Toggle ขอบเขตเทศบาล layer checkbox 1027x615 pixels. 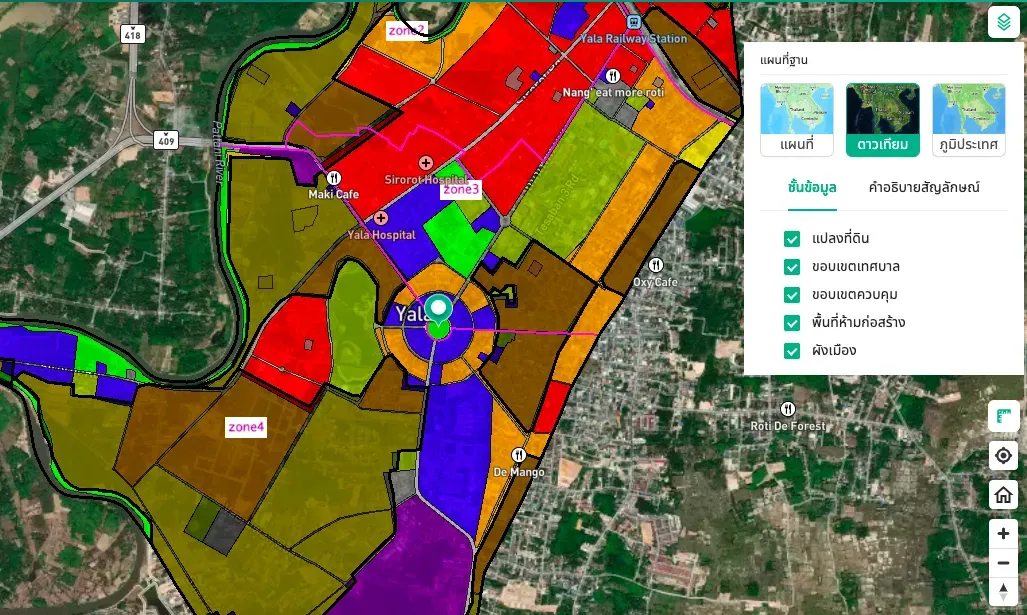point(792,267)
